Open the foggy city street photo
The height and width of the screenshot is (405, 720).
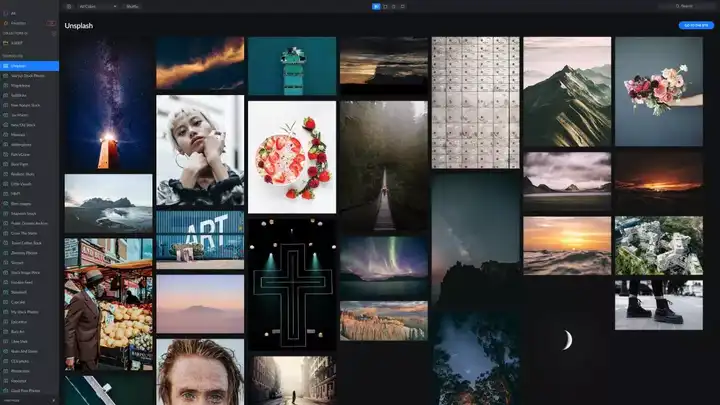(292, 381)
